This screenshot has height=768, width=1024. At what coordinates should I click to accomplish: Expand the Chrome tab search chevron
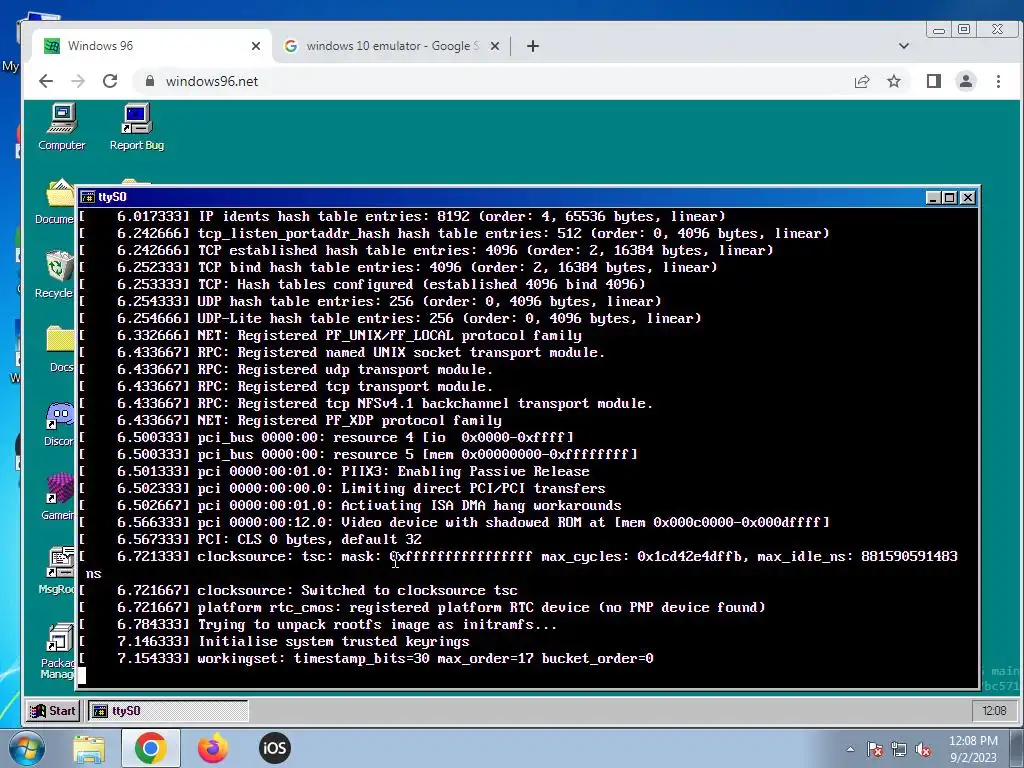(x=904, y=46)
